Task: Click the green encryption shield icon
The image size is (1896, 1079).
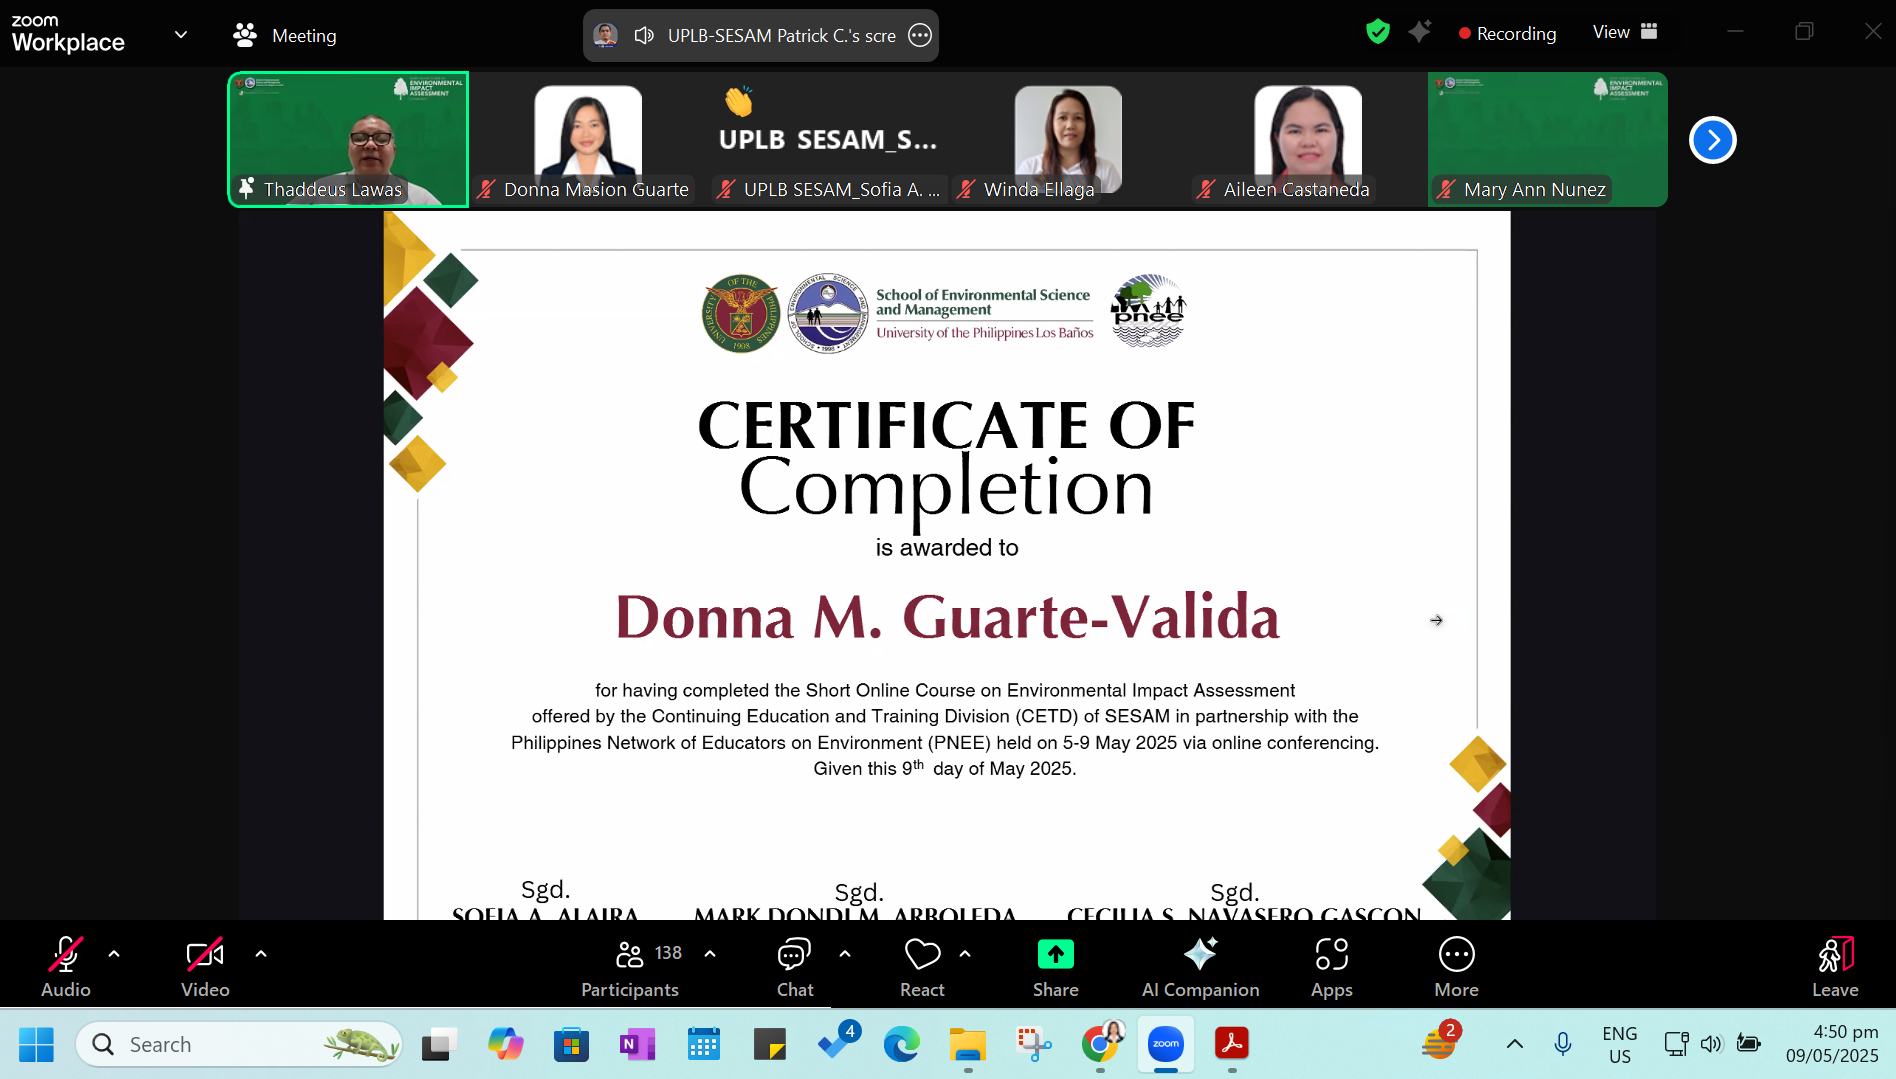Action: 1377,32
